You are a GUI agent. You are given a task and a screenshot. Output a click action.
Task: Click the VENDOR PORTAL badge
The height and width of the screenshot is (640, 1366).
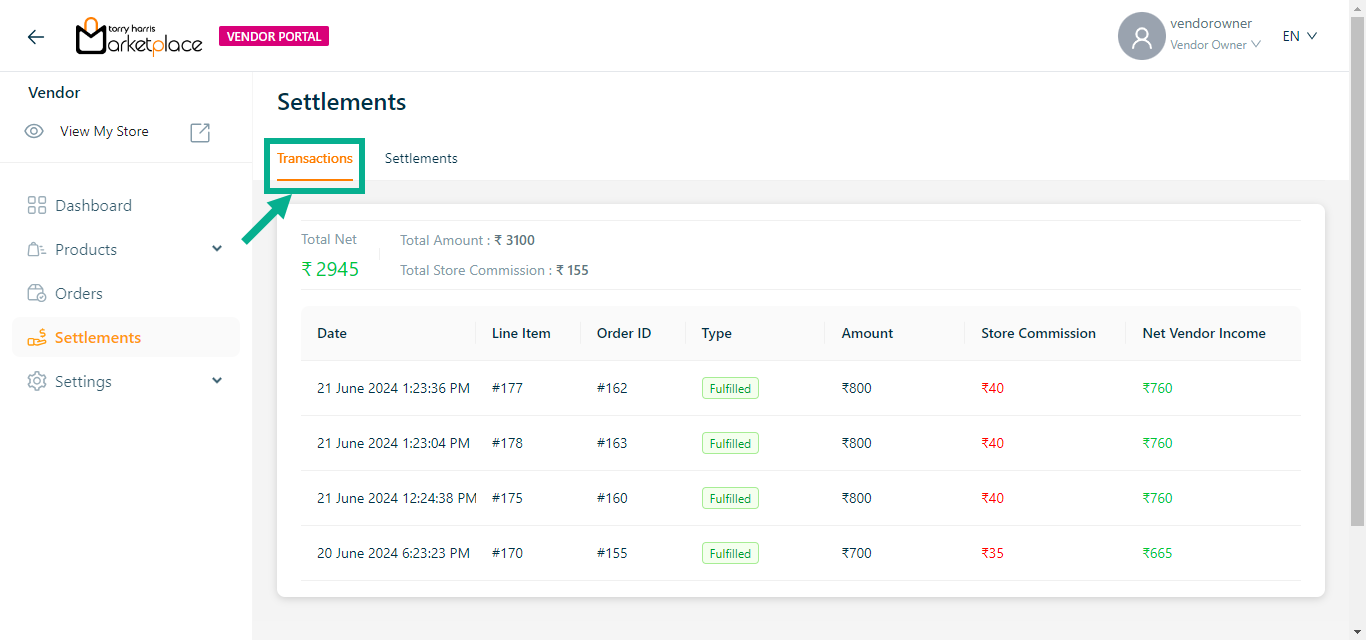[274, 37]
